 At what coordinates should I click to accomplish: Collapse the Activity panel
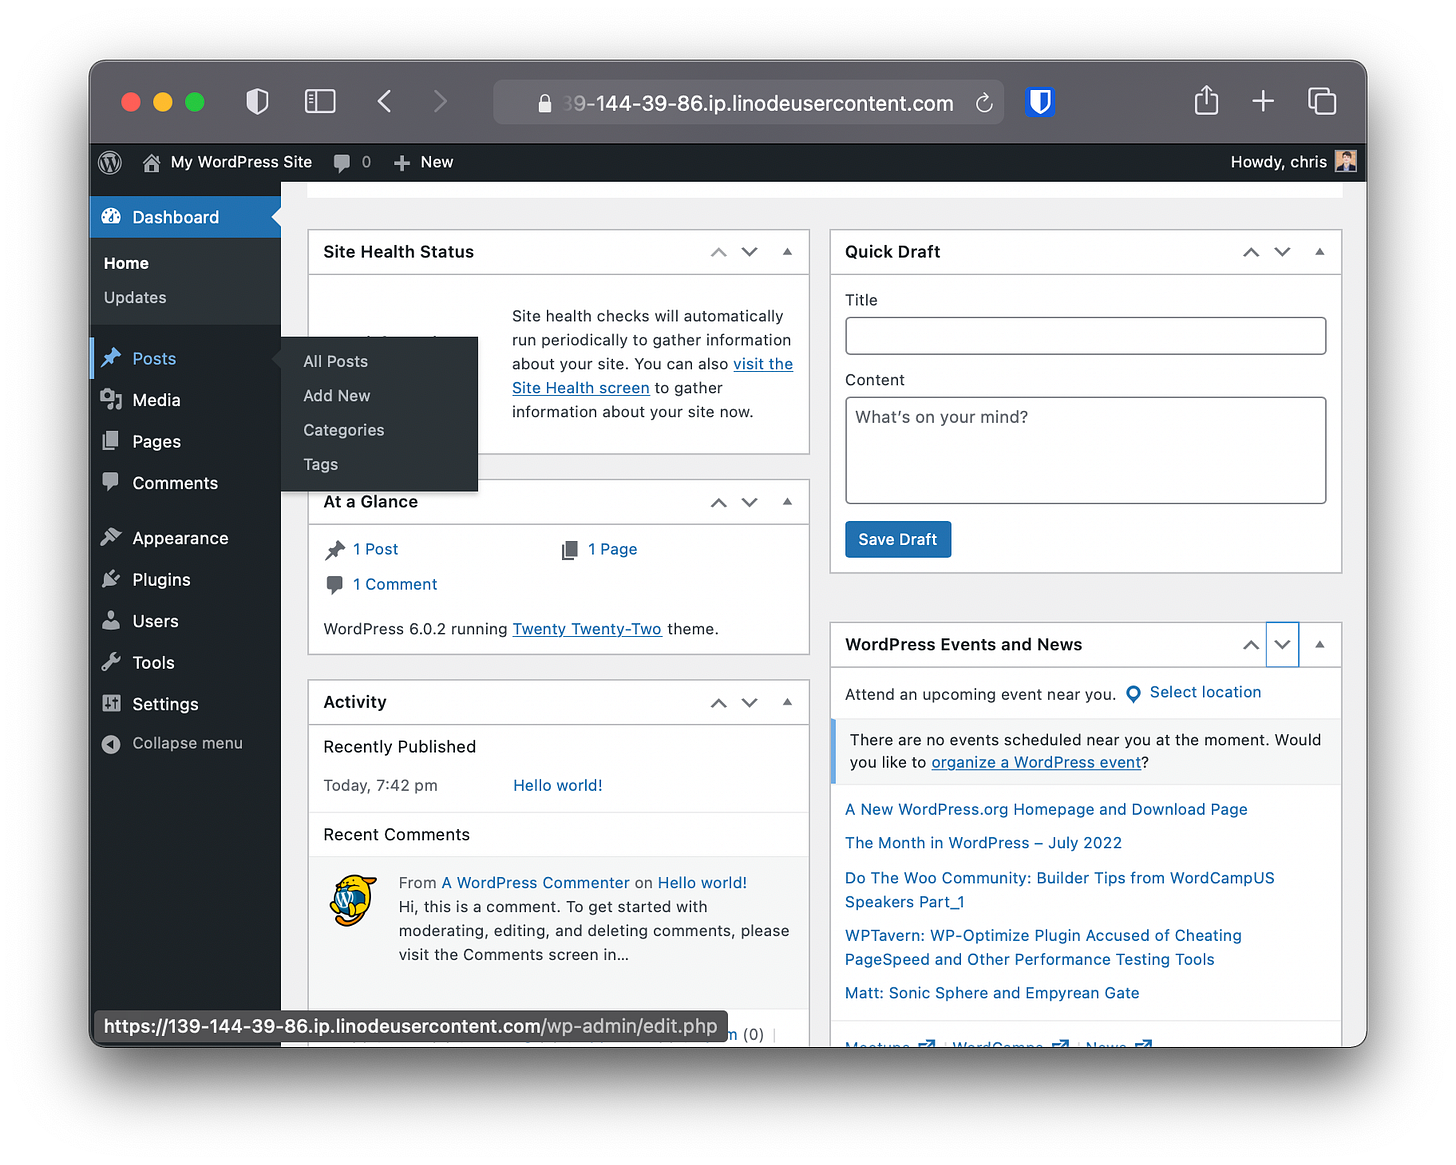click(x=787, y=702)
